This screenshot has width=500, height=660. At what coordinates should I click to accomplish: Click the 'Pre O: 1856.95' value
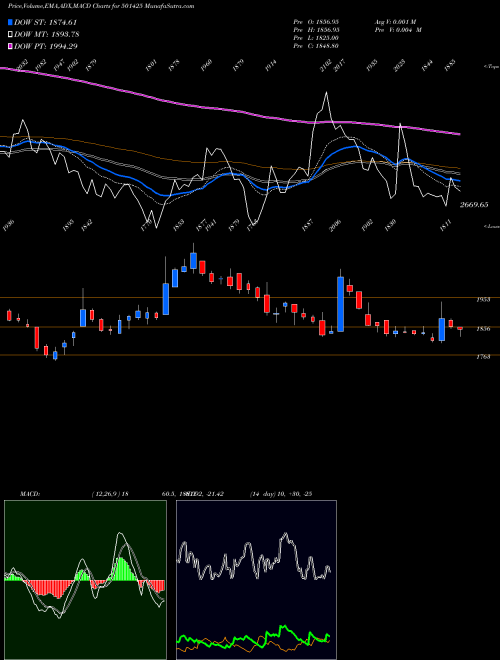[316, 21]
